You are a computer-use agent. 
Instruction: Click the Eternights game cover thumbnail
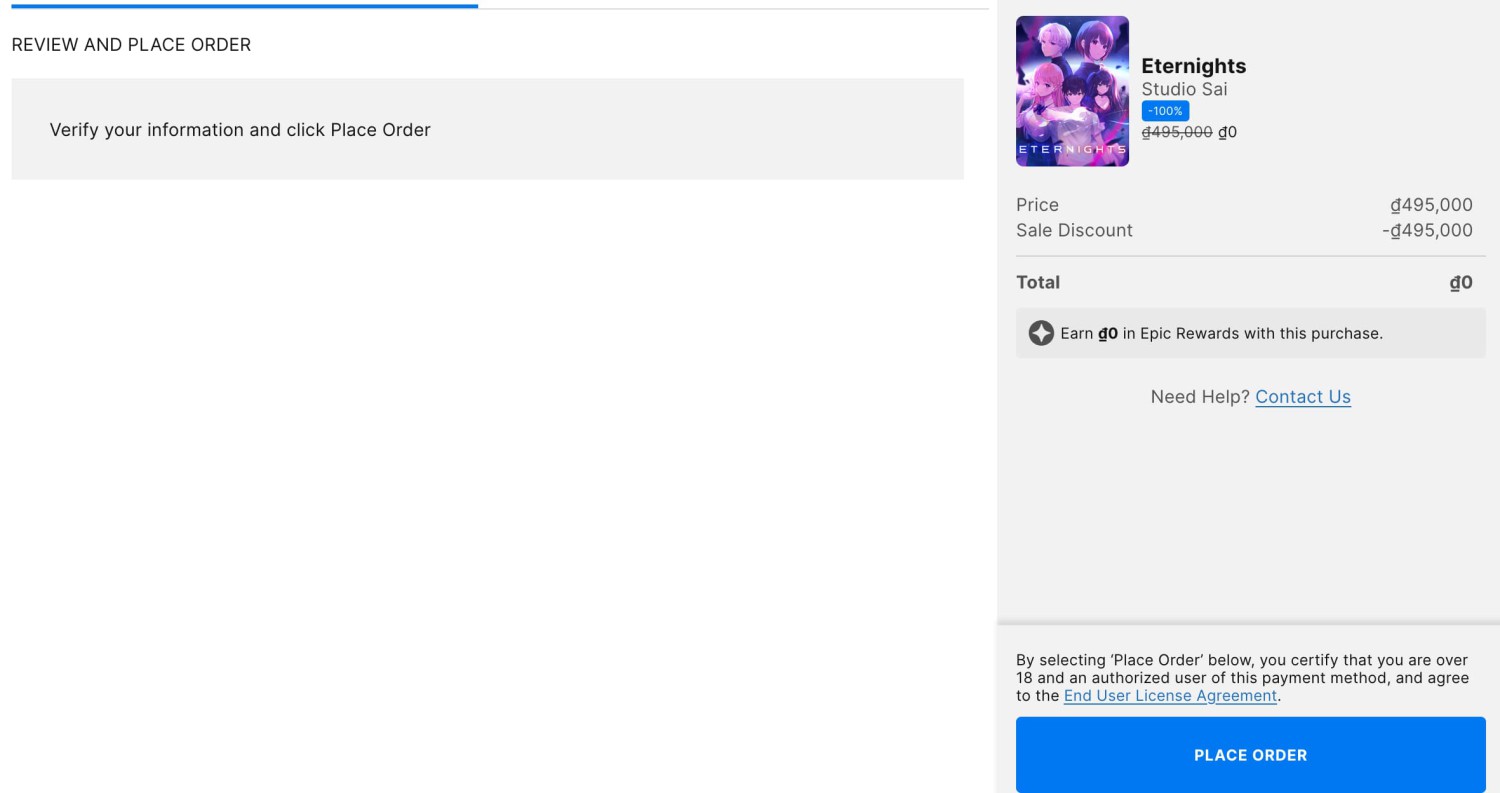click(1072, 91)
